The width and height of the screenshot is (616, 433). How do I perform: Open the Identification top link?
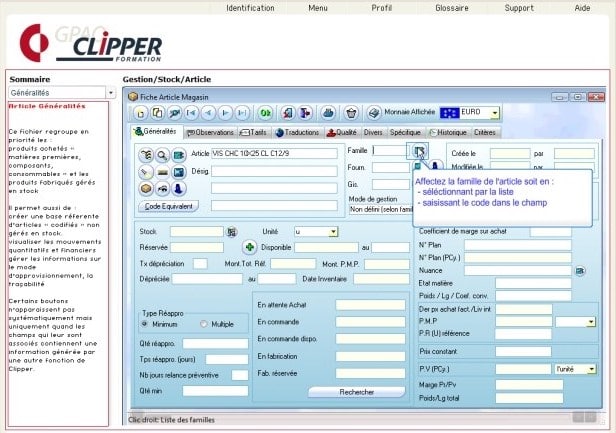click(250, 8)
